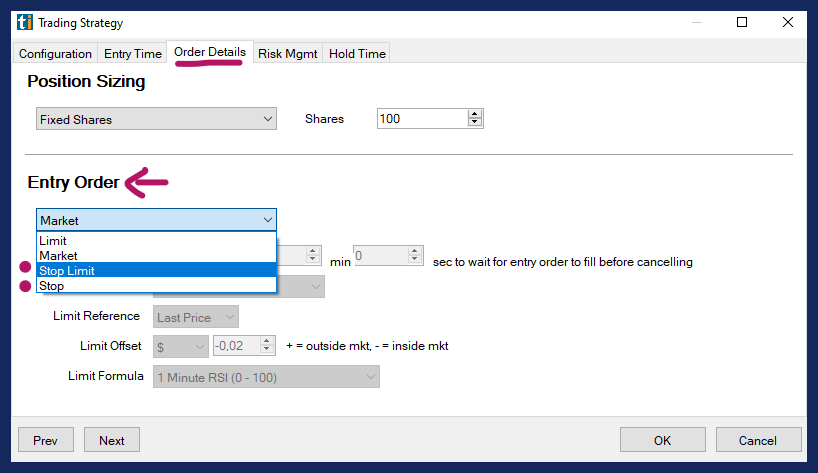
Task: Click the seconds wait time field
Action: (x=380, y=257)
